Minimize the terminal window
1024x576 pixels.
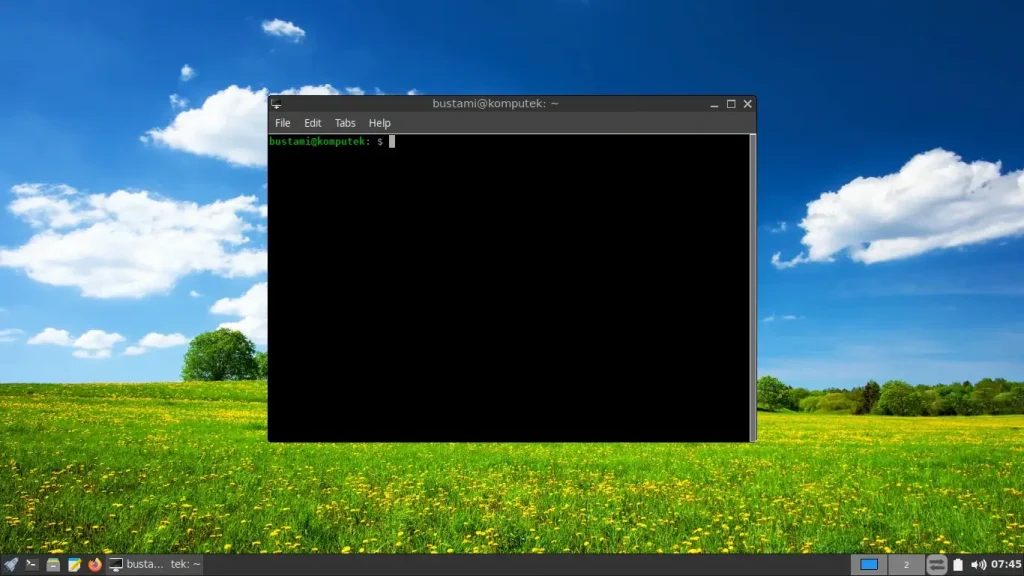coord(714,104)
